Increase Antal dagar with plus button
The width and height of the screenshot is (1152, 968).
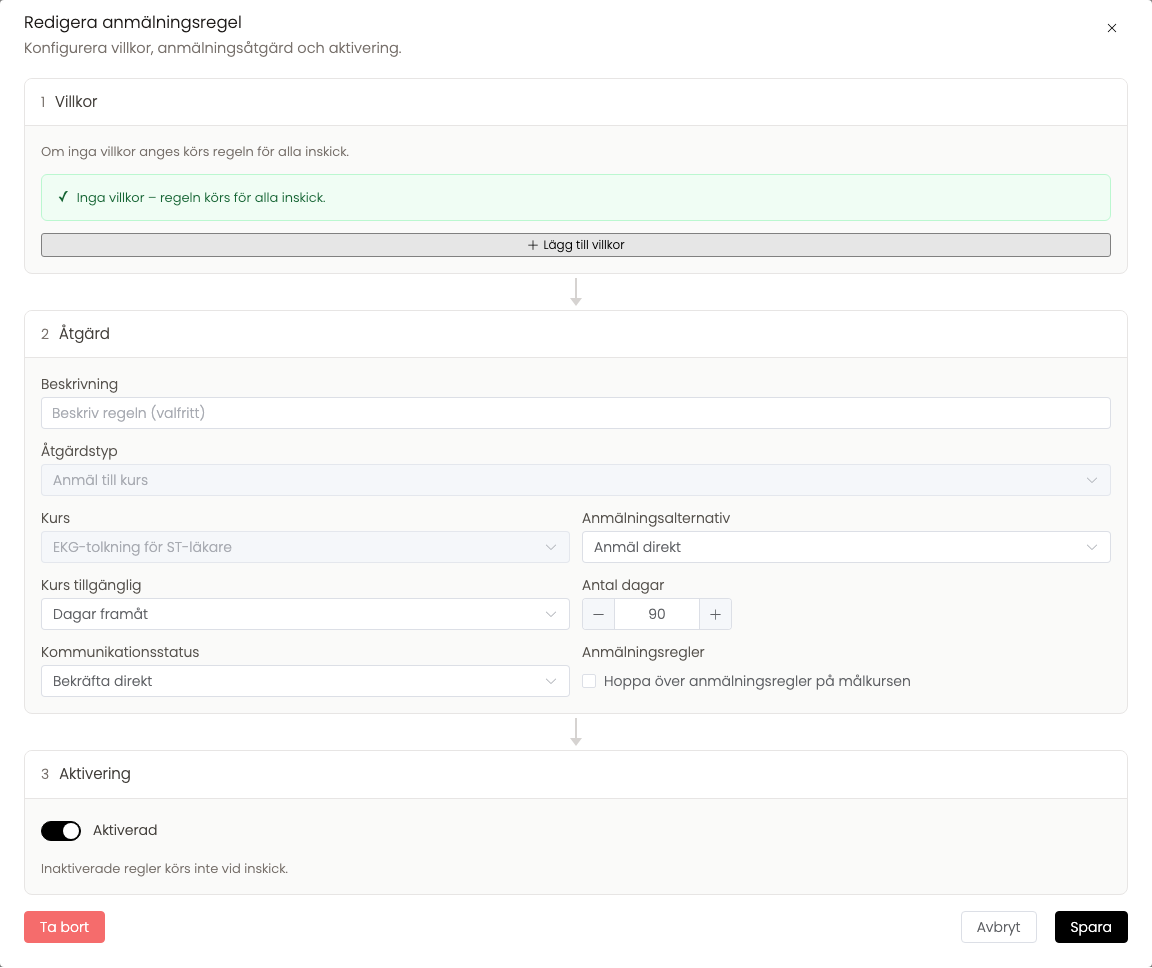coord(715,614)
